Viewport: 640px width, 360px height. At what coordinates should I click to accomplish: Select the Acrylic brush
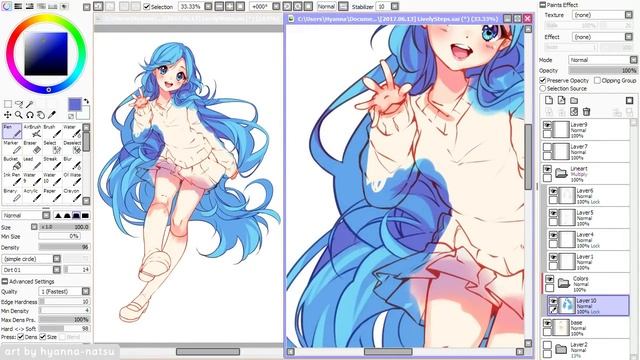[32, 196]
